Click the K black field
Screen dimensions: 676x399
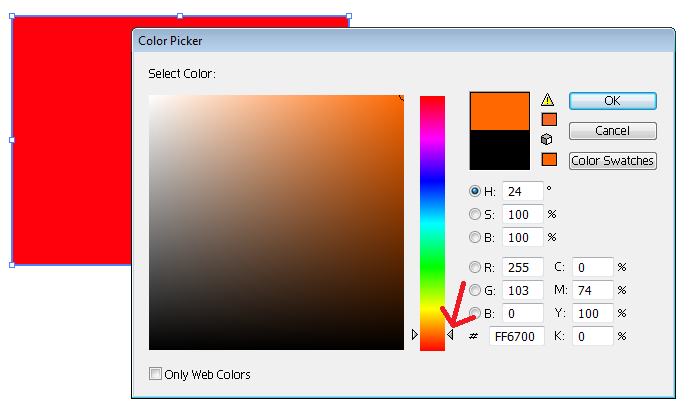592,336
